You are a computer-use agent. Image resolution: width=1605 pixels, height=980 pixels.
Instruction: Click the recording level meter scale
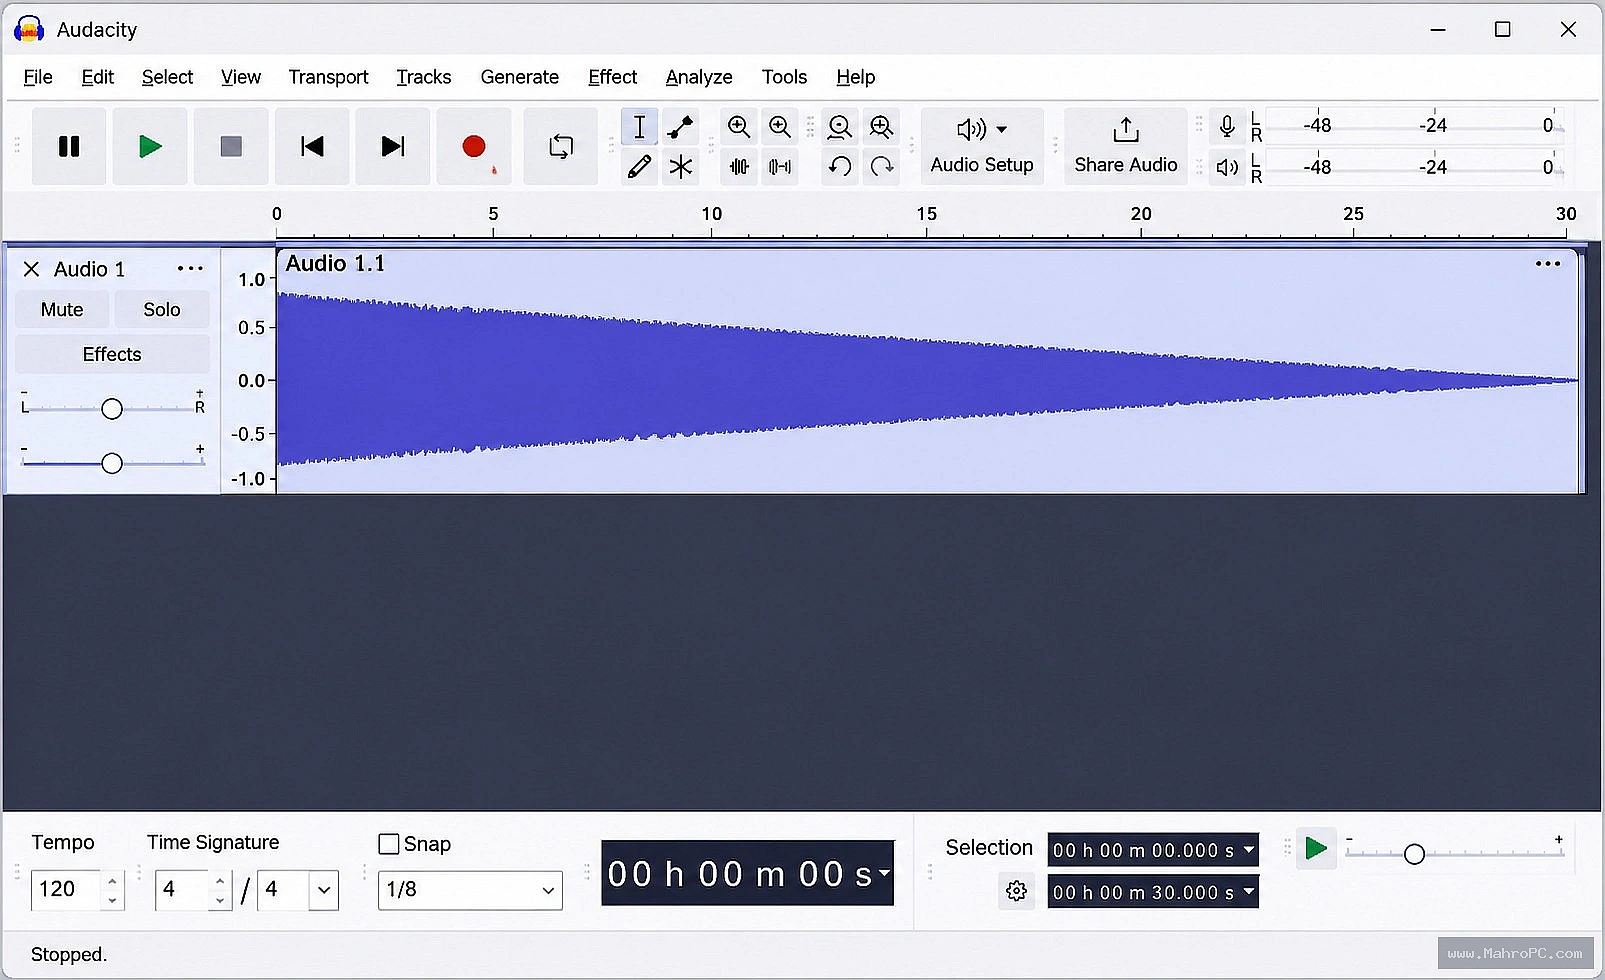coord(1414,126)
